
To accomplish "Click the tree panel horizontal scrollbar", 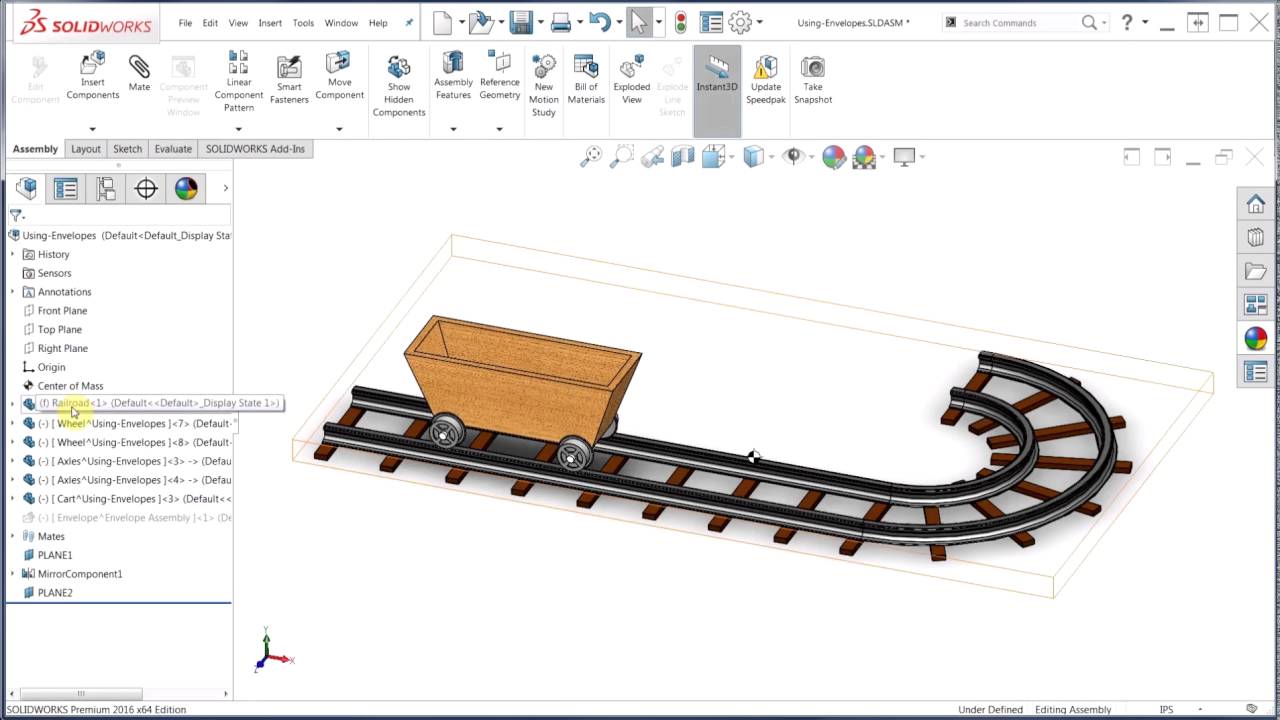I will coord(80,693).
